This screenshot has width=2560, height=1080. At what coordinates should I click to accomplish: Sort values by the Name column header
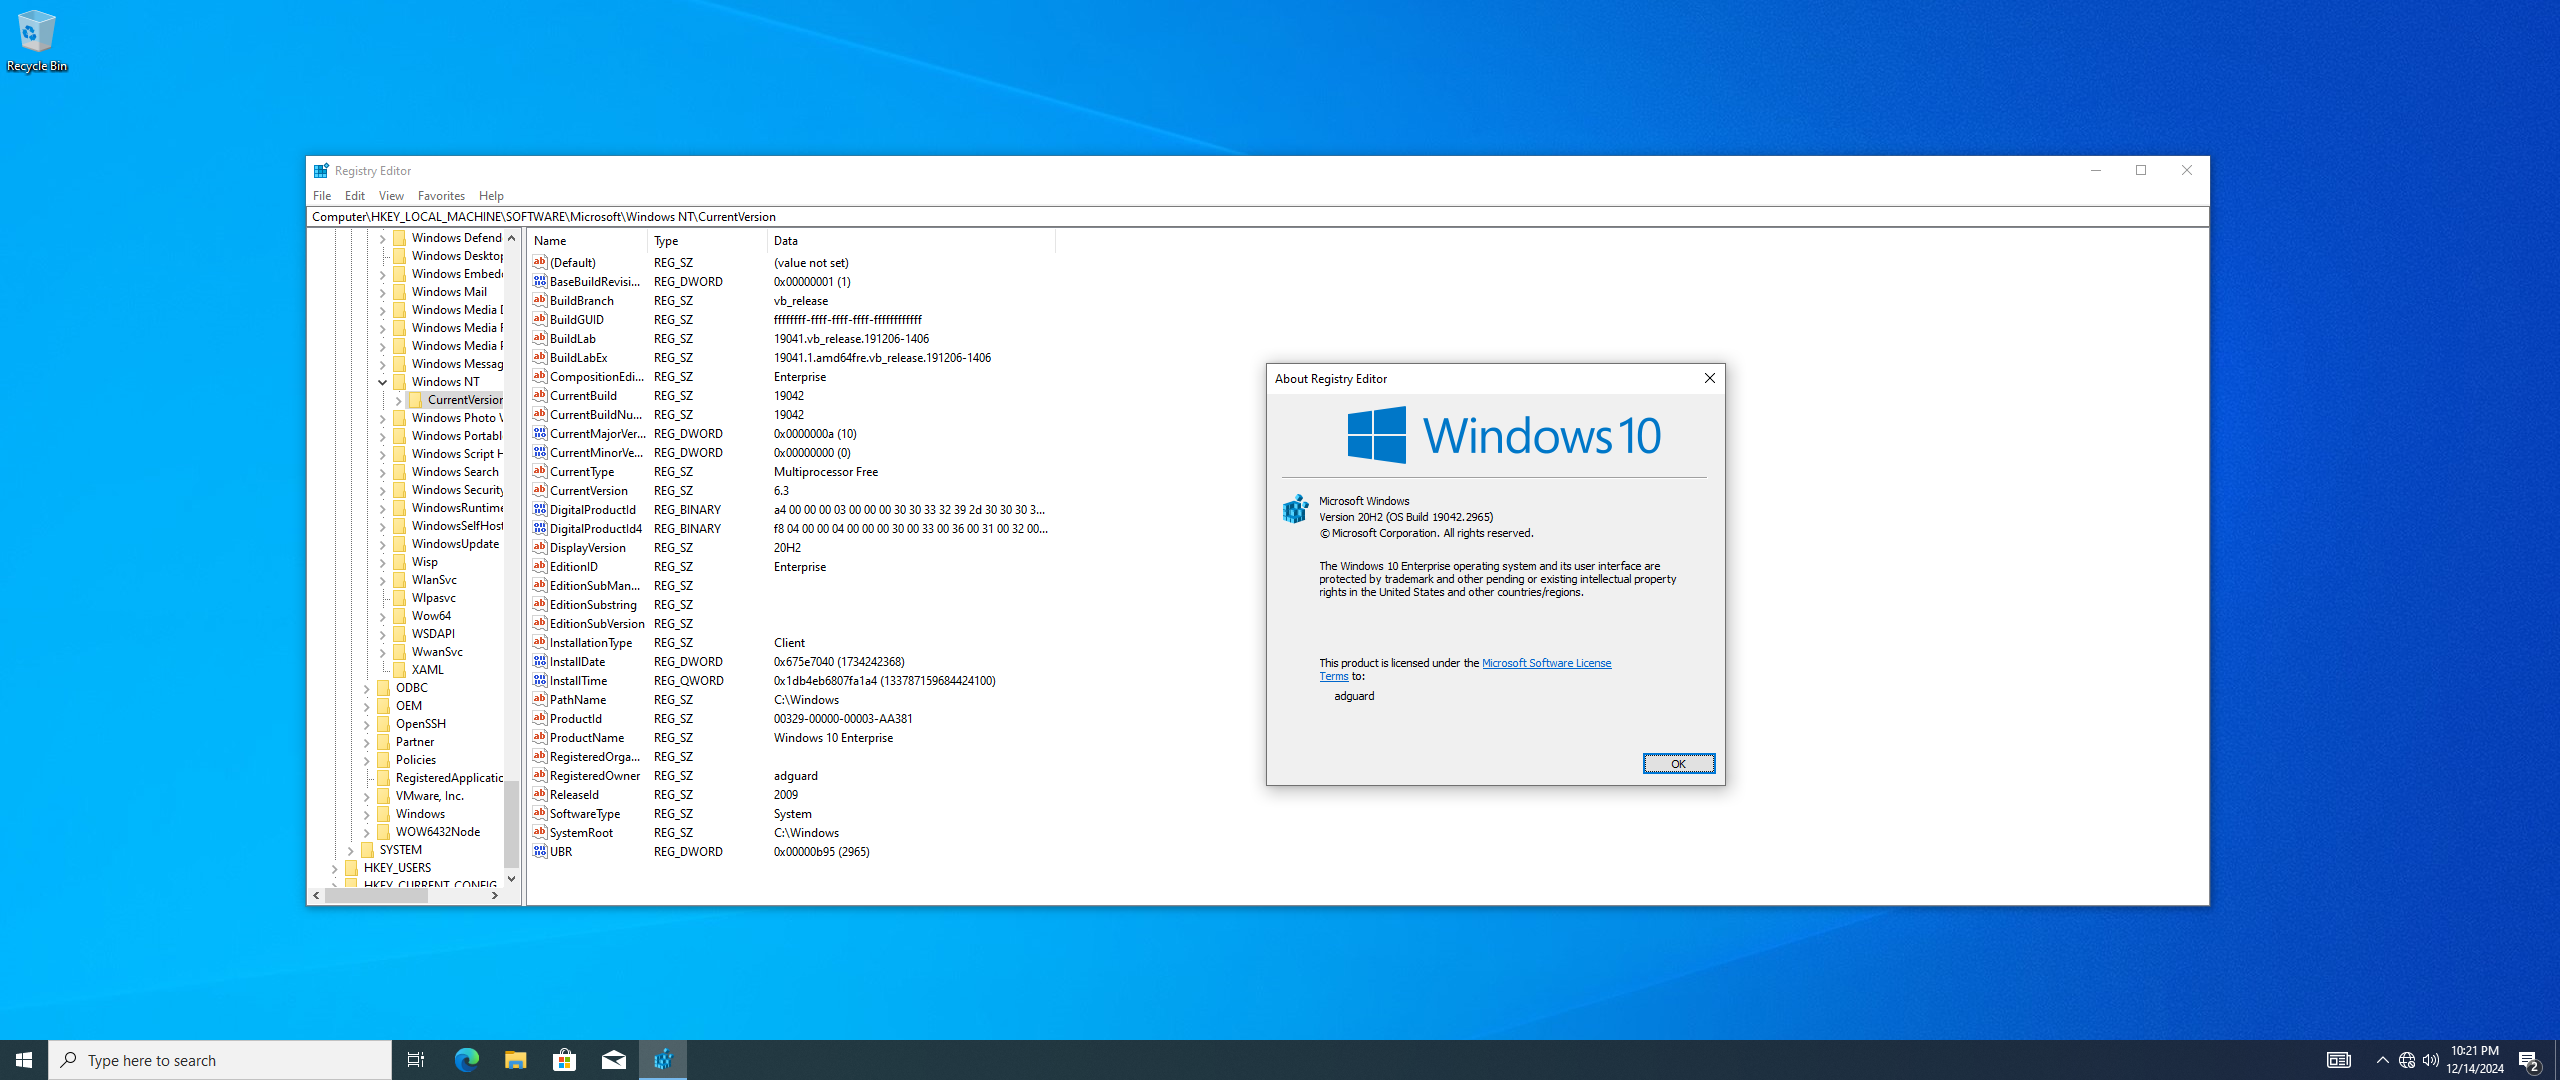(587, 241)
